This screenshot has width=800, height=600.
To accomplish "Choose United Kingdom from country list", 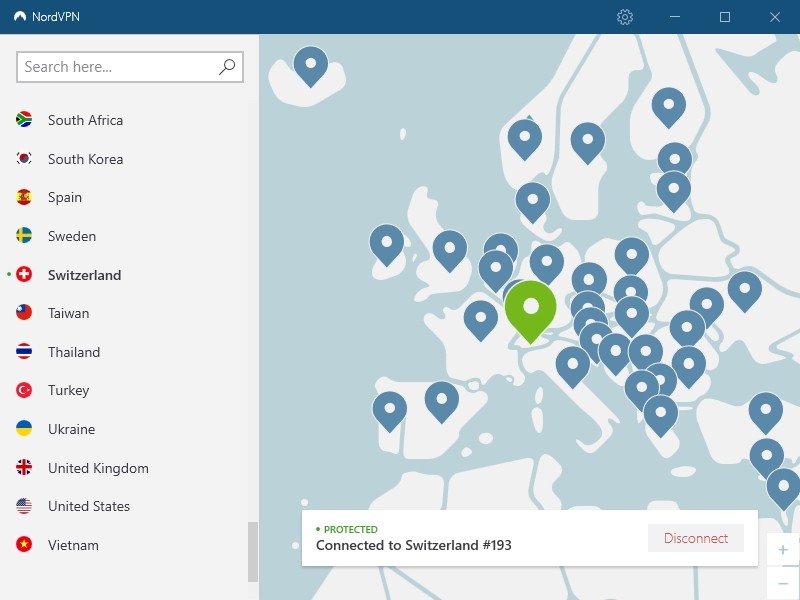I will click(x=98, y=468).
